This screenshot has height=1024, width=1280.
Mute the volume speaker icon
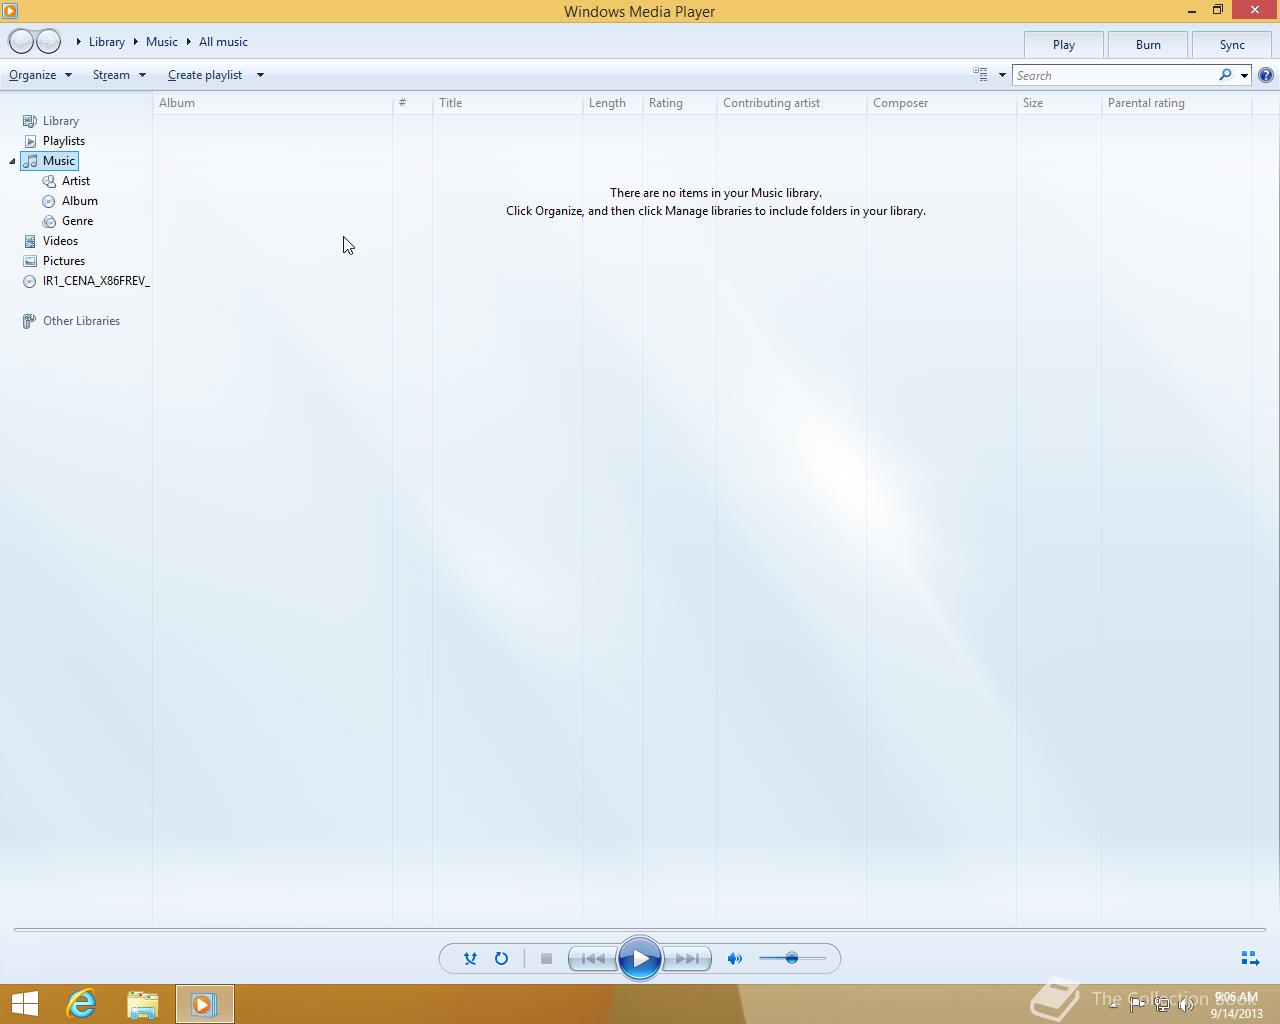735,958
